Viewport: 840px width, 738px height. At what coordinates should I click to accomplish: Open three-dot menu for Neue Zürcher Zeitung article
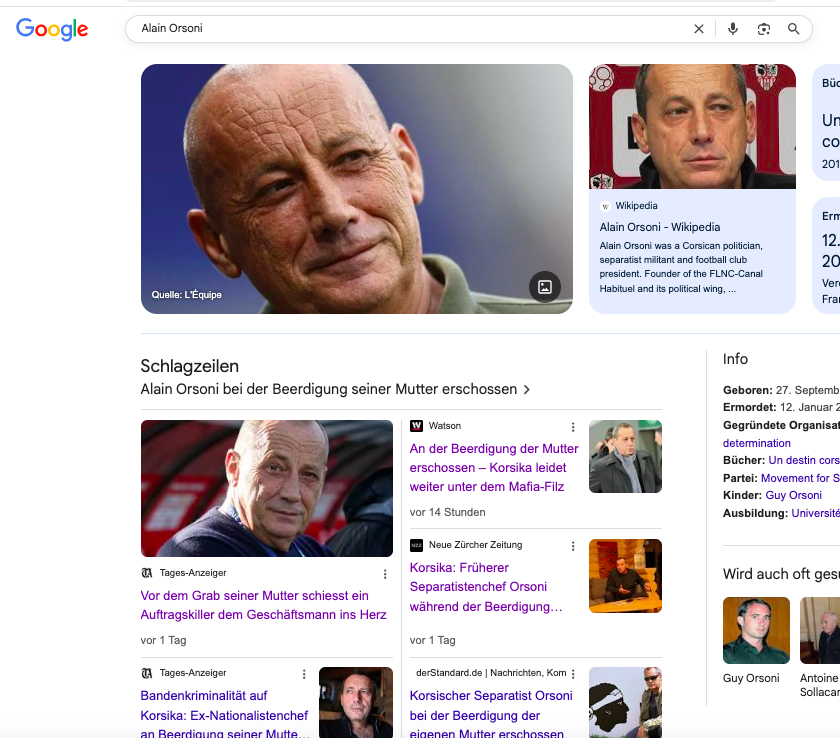[573, 546]
